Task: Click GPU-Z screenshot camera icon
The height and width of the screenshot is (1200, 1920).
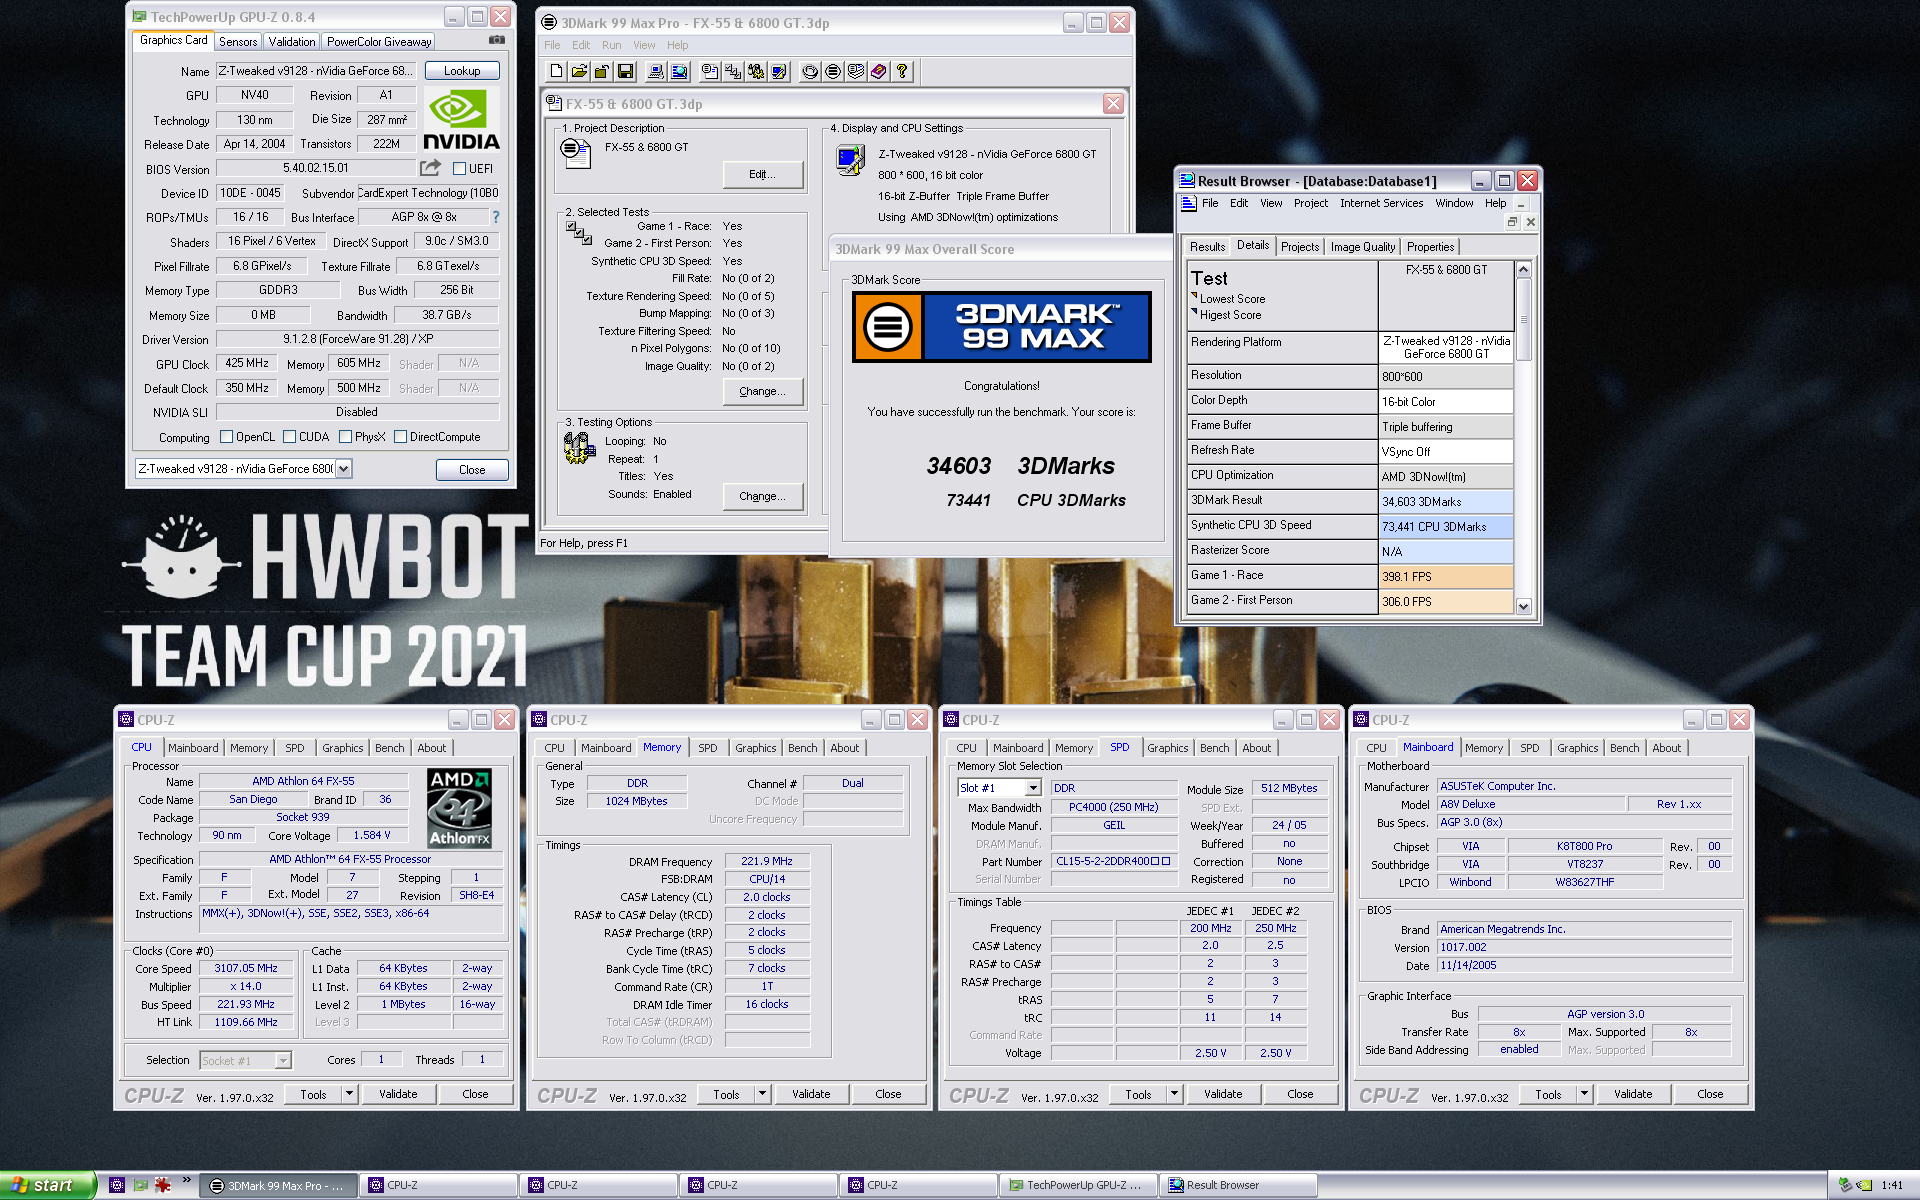Action: pos(496,40)
